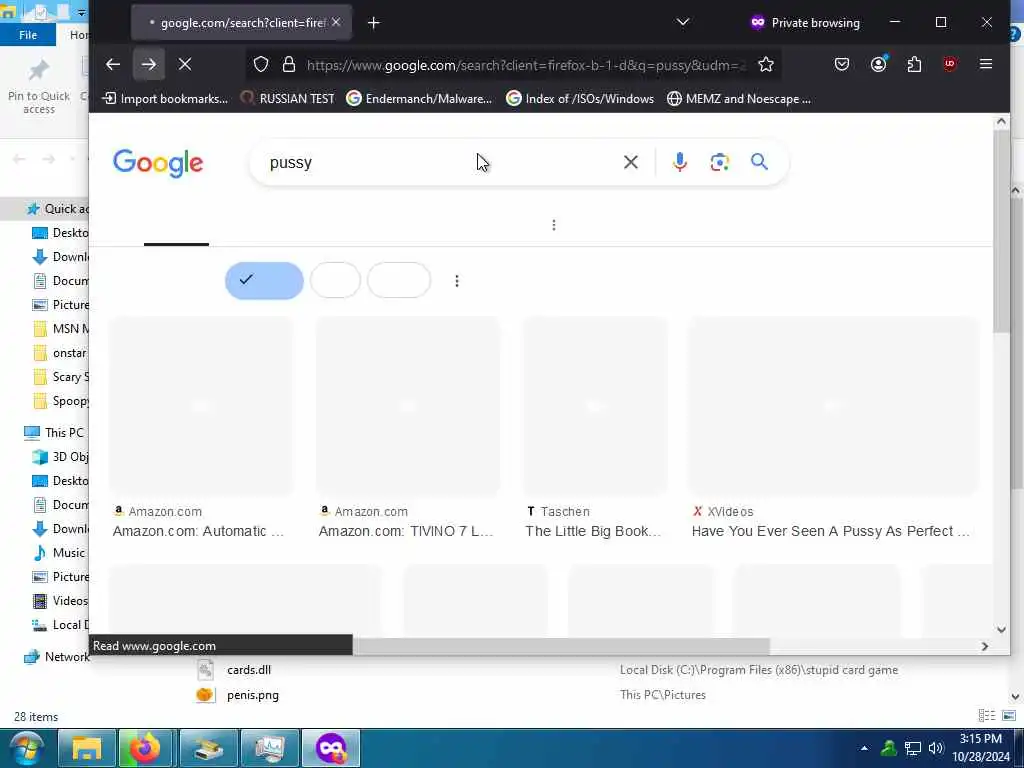This screenshot has height=768, width=1024.
Task: Click the volume speaker tray icon
Action: (936, 748)
